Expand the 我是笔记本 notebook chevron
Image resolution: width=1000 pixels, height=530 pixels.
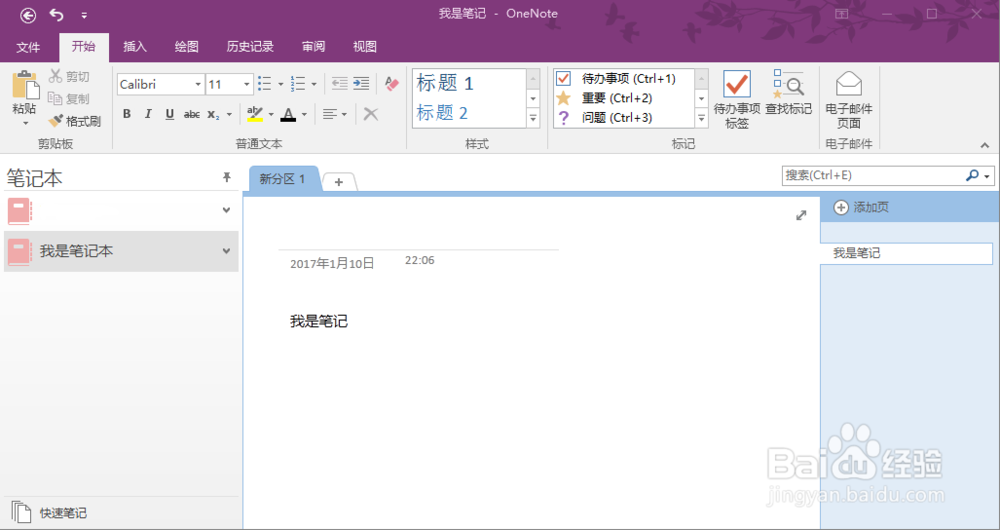click(226, 251)
